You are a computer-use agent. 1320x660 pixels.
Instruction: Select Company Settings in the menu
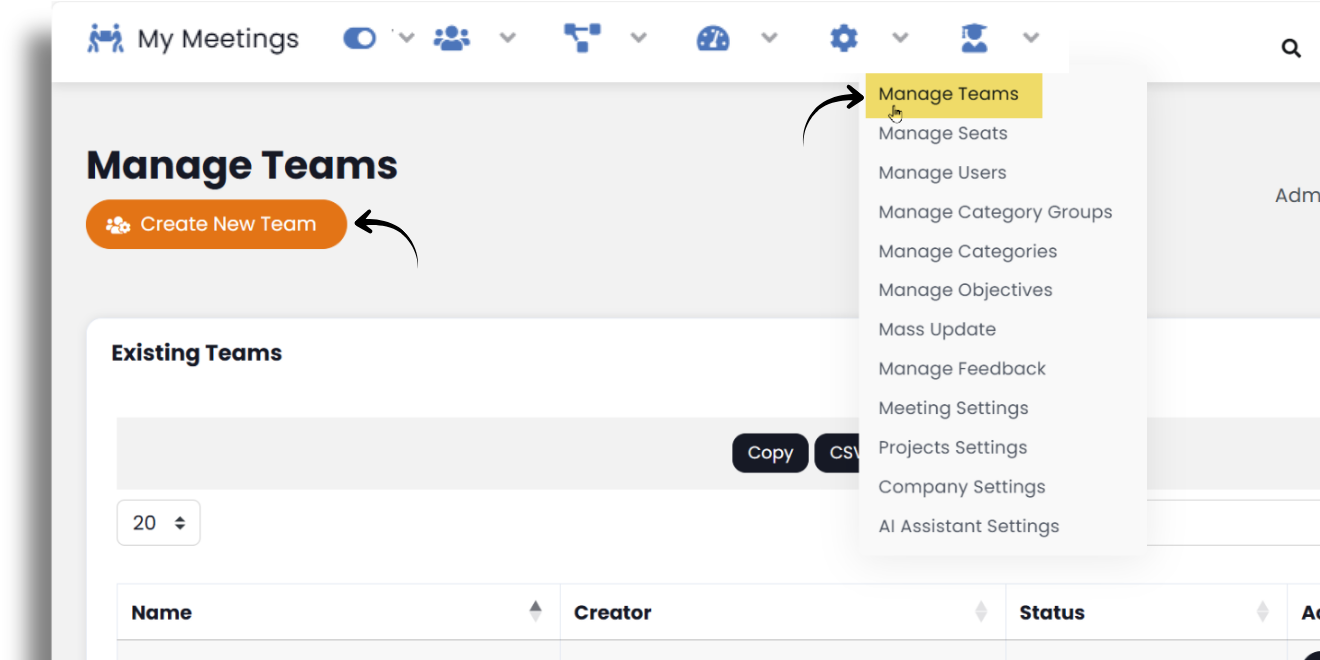click(x=961, y=487)
